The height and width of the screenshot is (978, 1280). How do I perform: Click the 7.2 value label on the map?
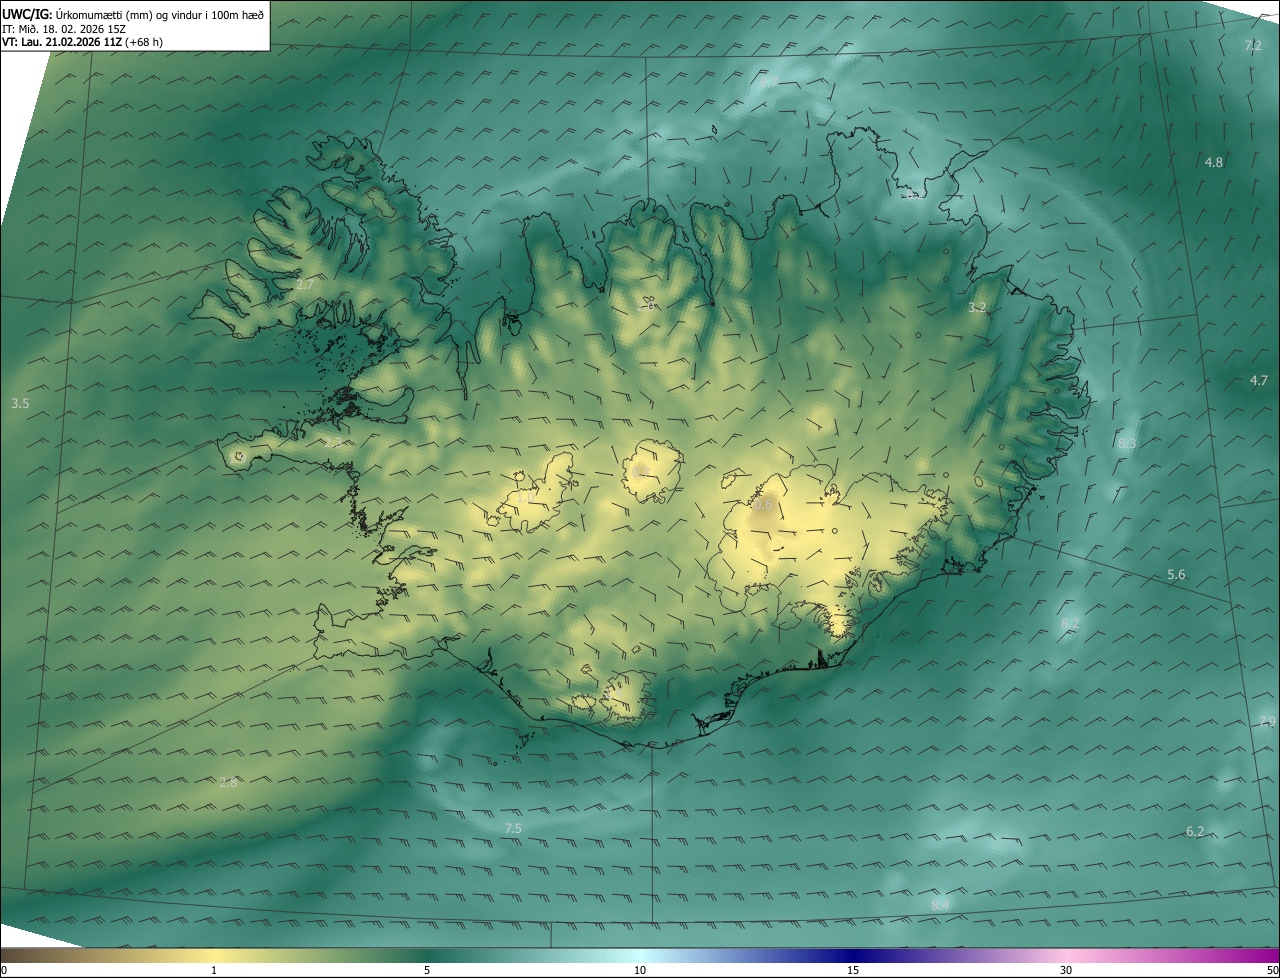(x=1253, y=46)
